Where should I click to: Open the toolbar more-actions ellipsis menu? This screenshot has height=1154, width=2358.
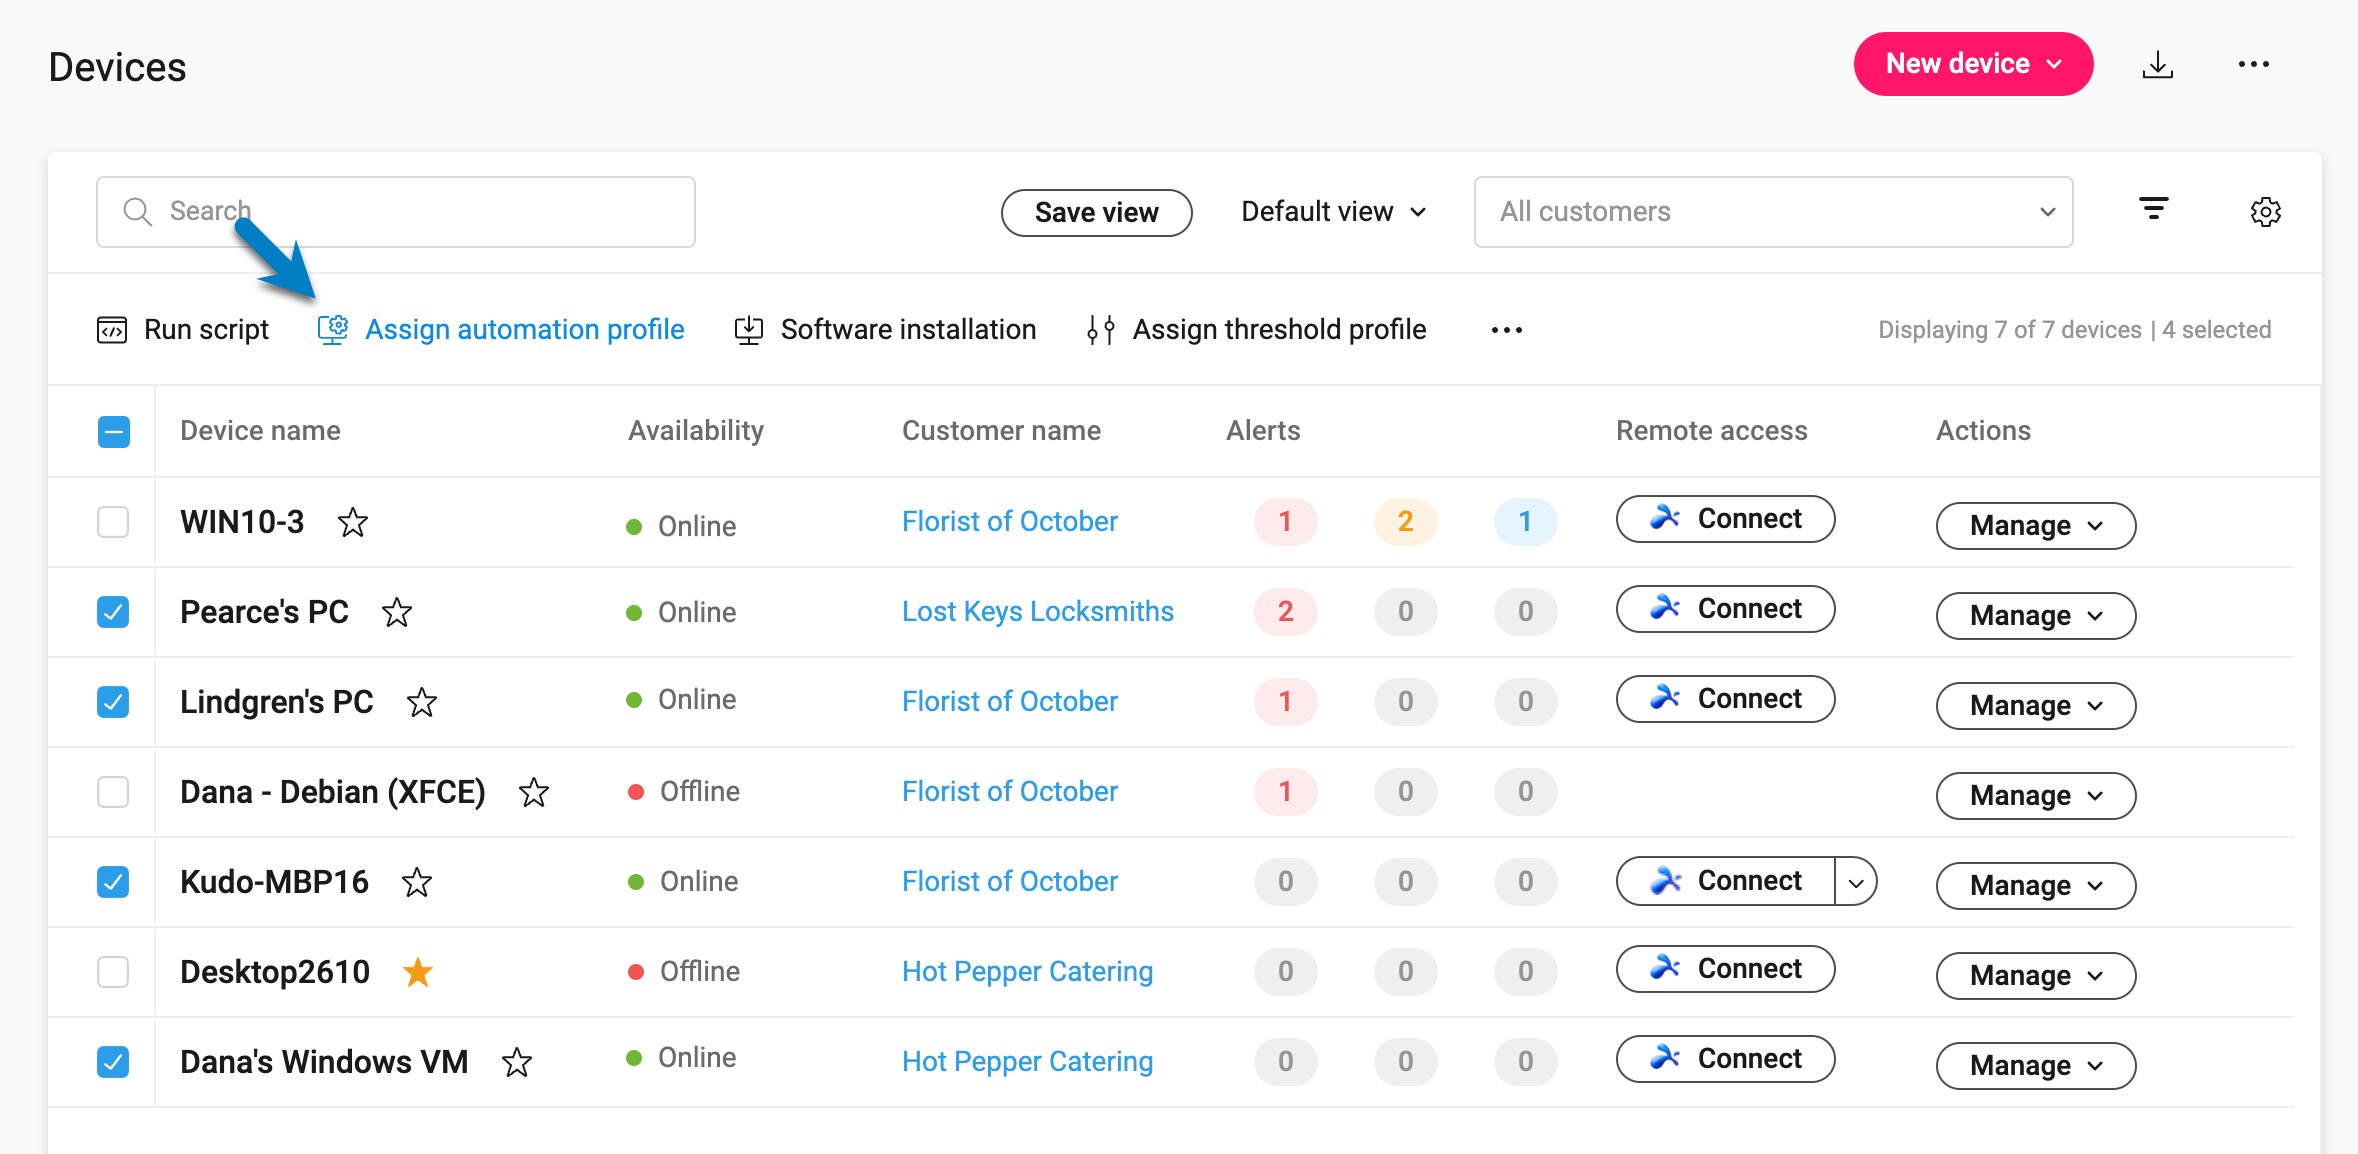(x=1506, y=329)
